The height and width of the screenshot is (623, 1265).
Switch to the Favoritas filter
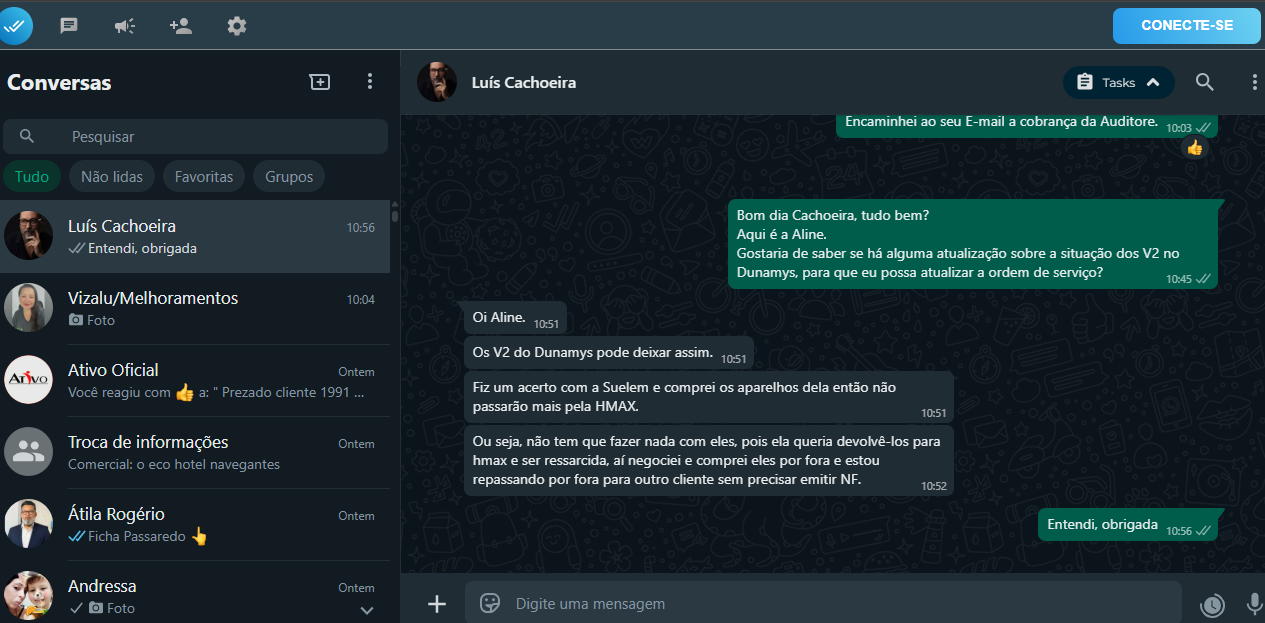click(x=204, y=177)
